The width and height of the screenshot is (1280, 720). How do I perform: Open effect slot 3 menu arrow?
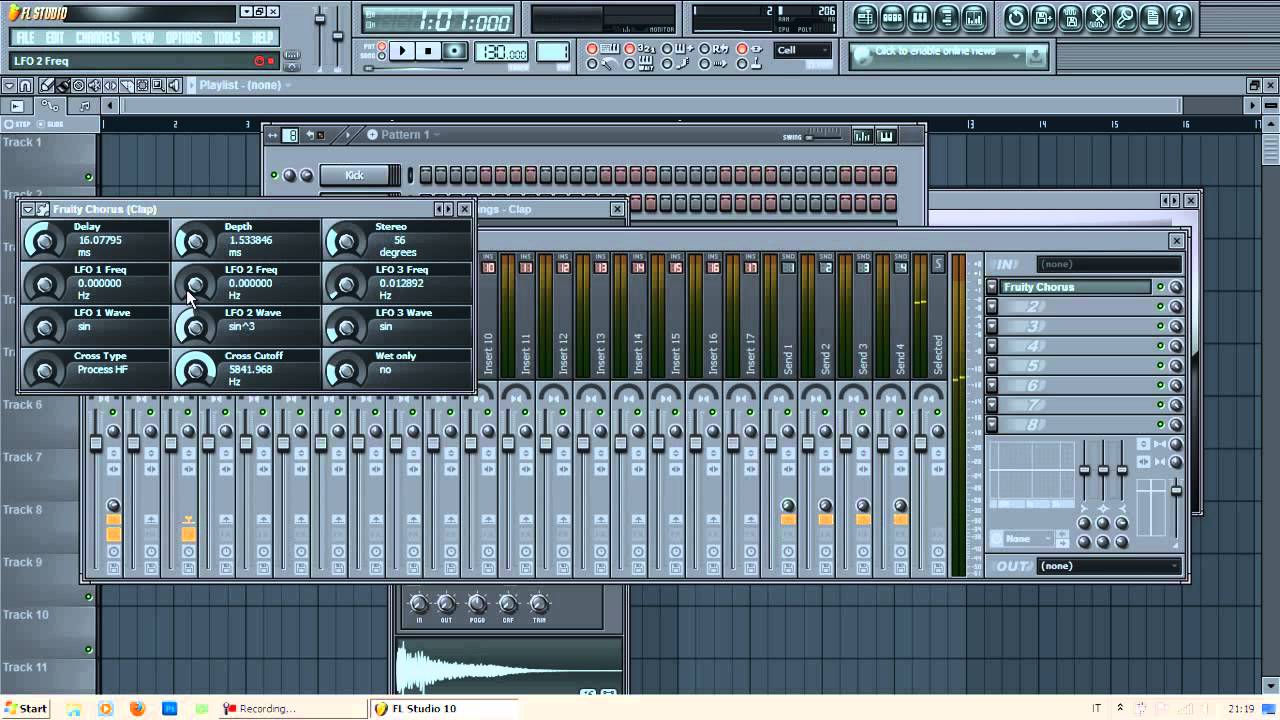coord(992,327)
